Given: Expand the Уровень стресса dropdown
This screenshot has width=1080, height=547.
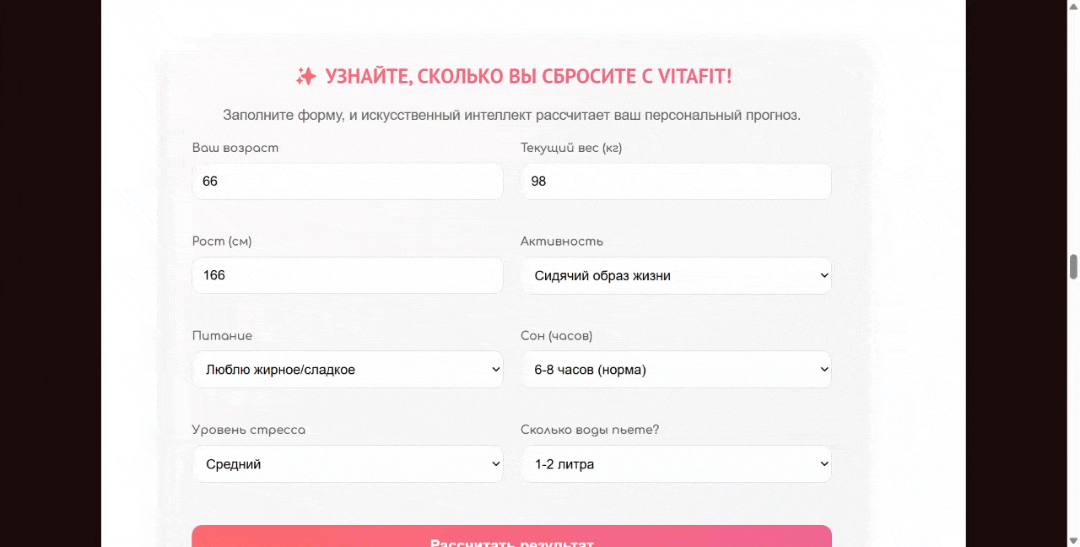Looking at the screenshot, I should click(x=347, y=464).
